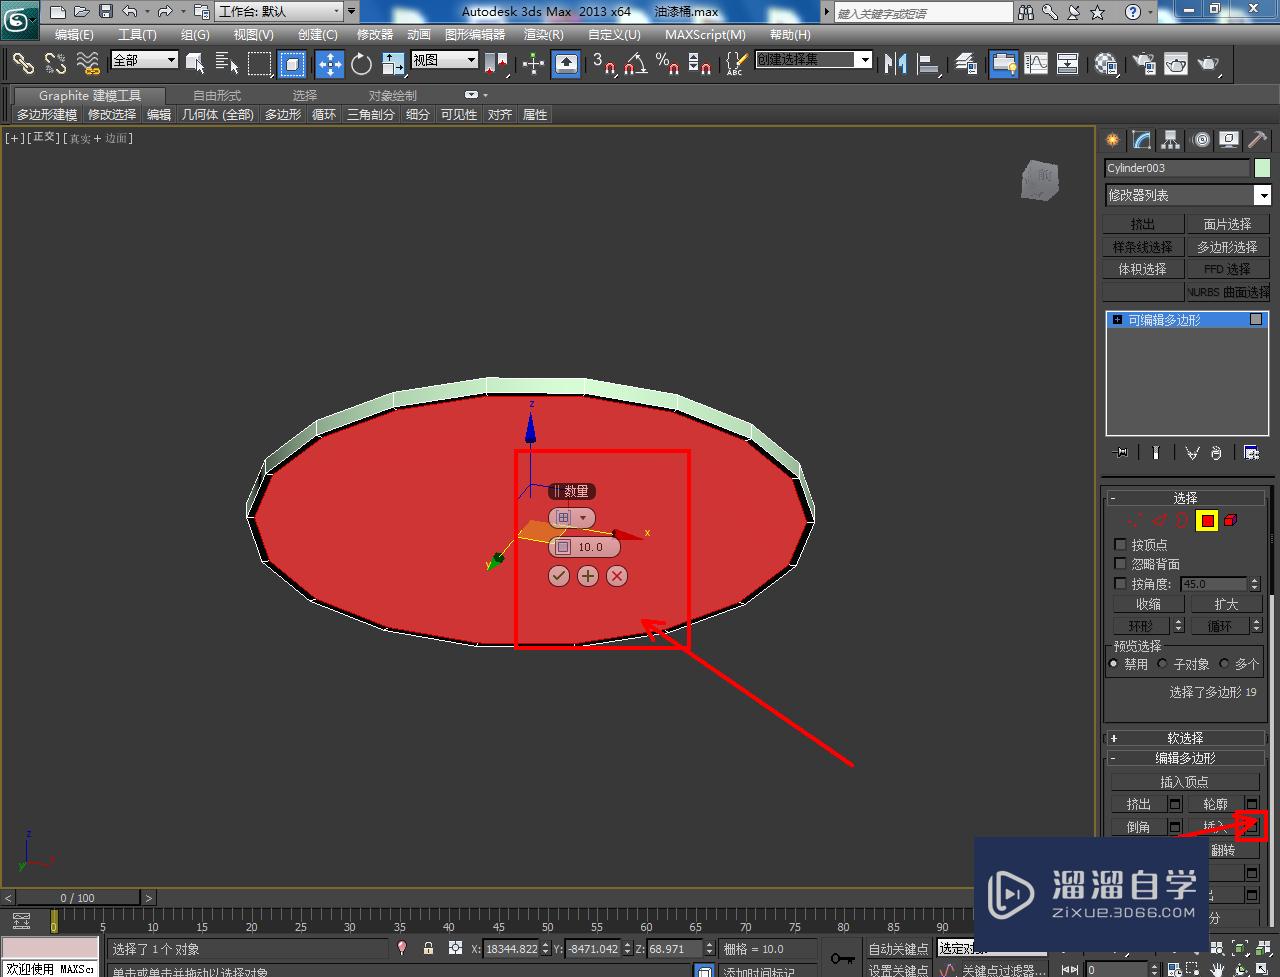Select Element sub-object level cube icon

1231,520
